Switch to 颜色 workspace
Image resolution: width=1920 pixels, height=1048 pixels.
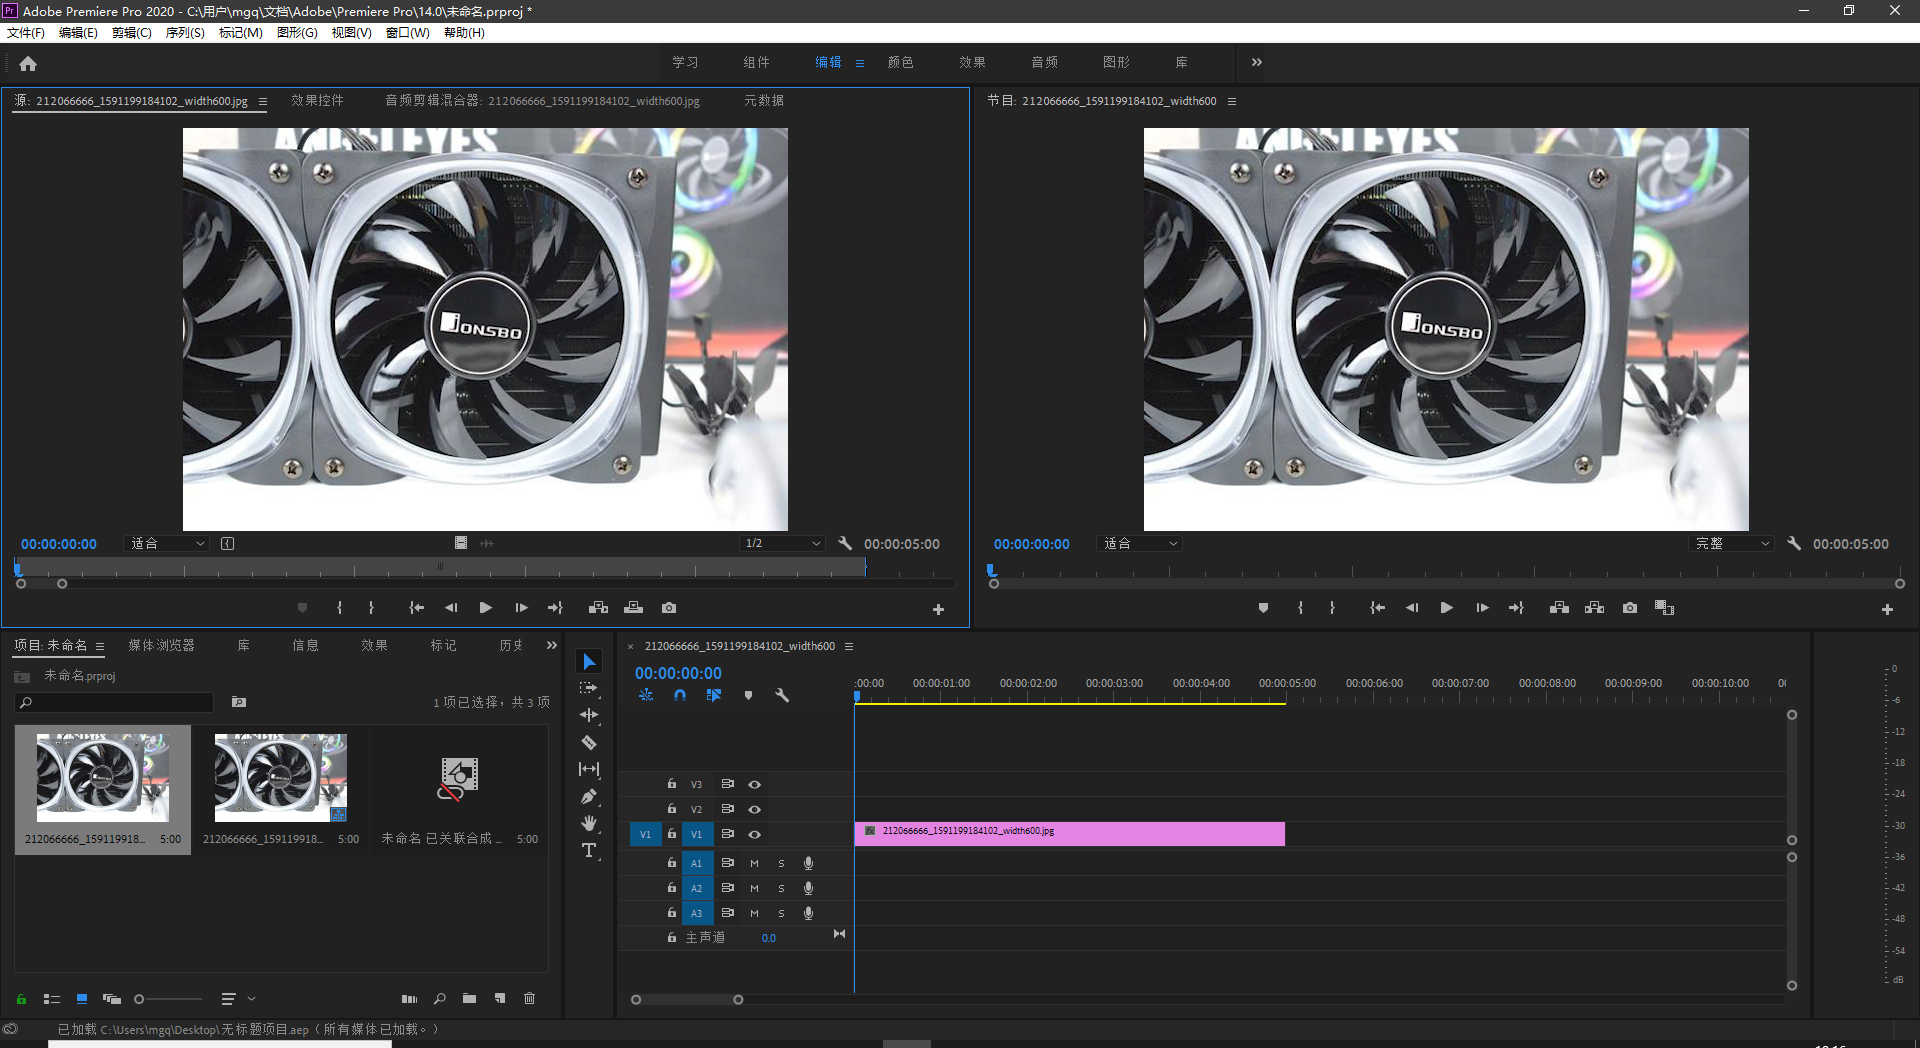point(900,62)
